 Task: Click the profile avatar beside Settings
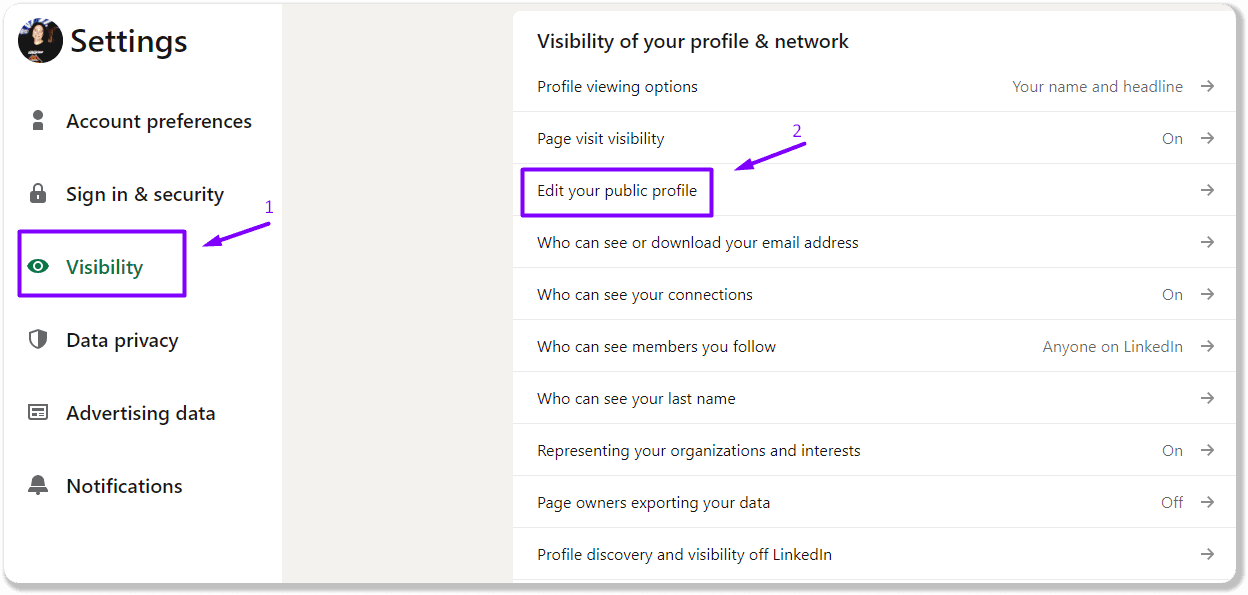(40, 41)
